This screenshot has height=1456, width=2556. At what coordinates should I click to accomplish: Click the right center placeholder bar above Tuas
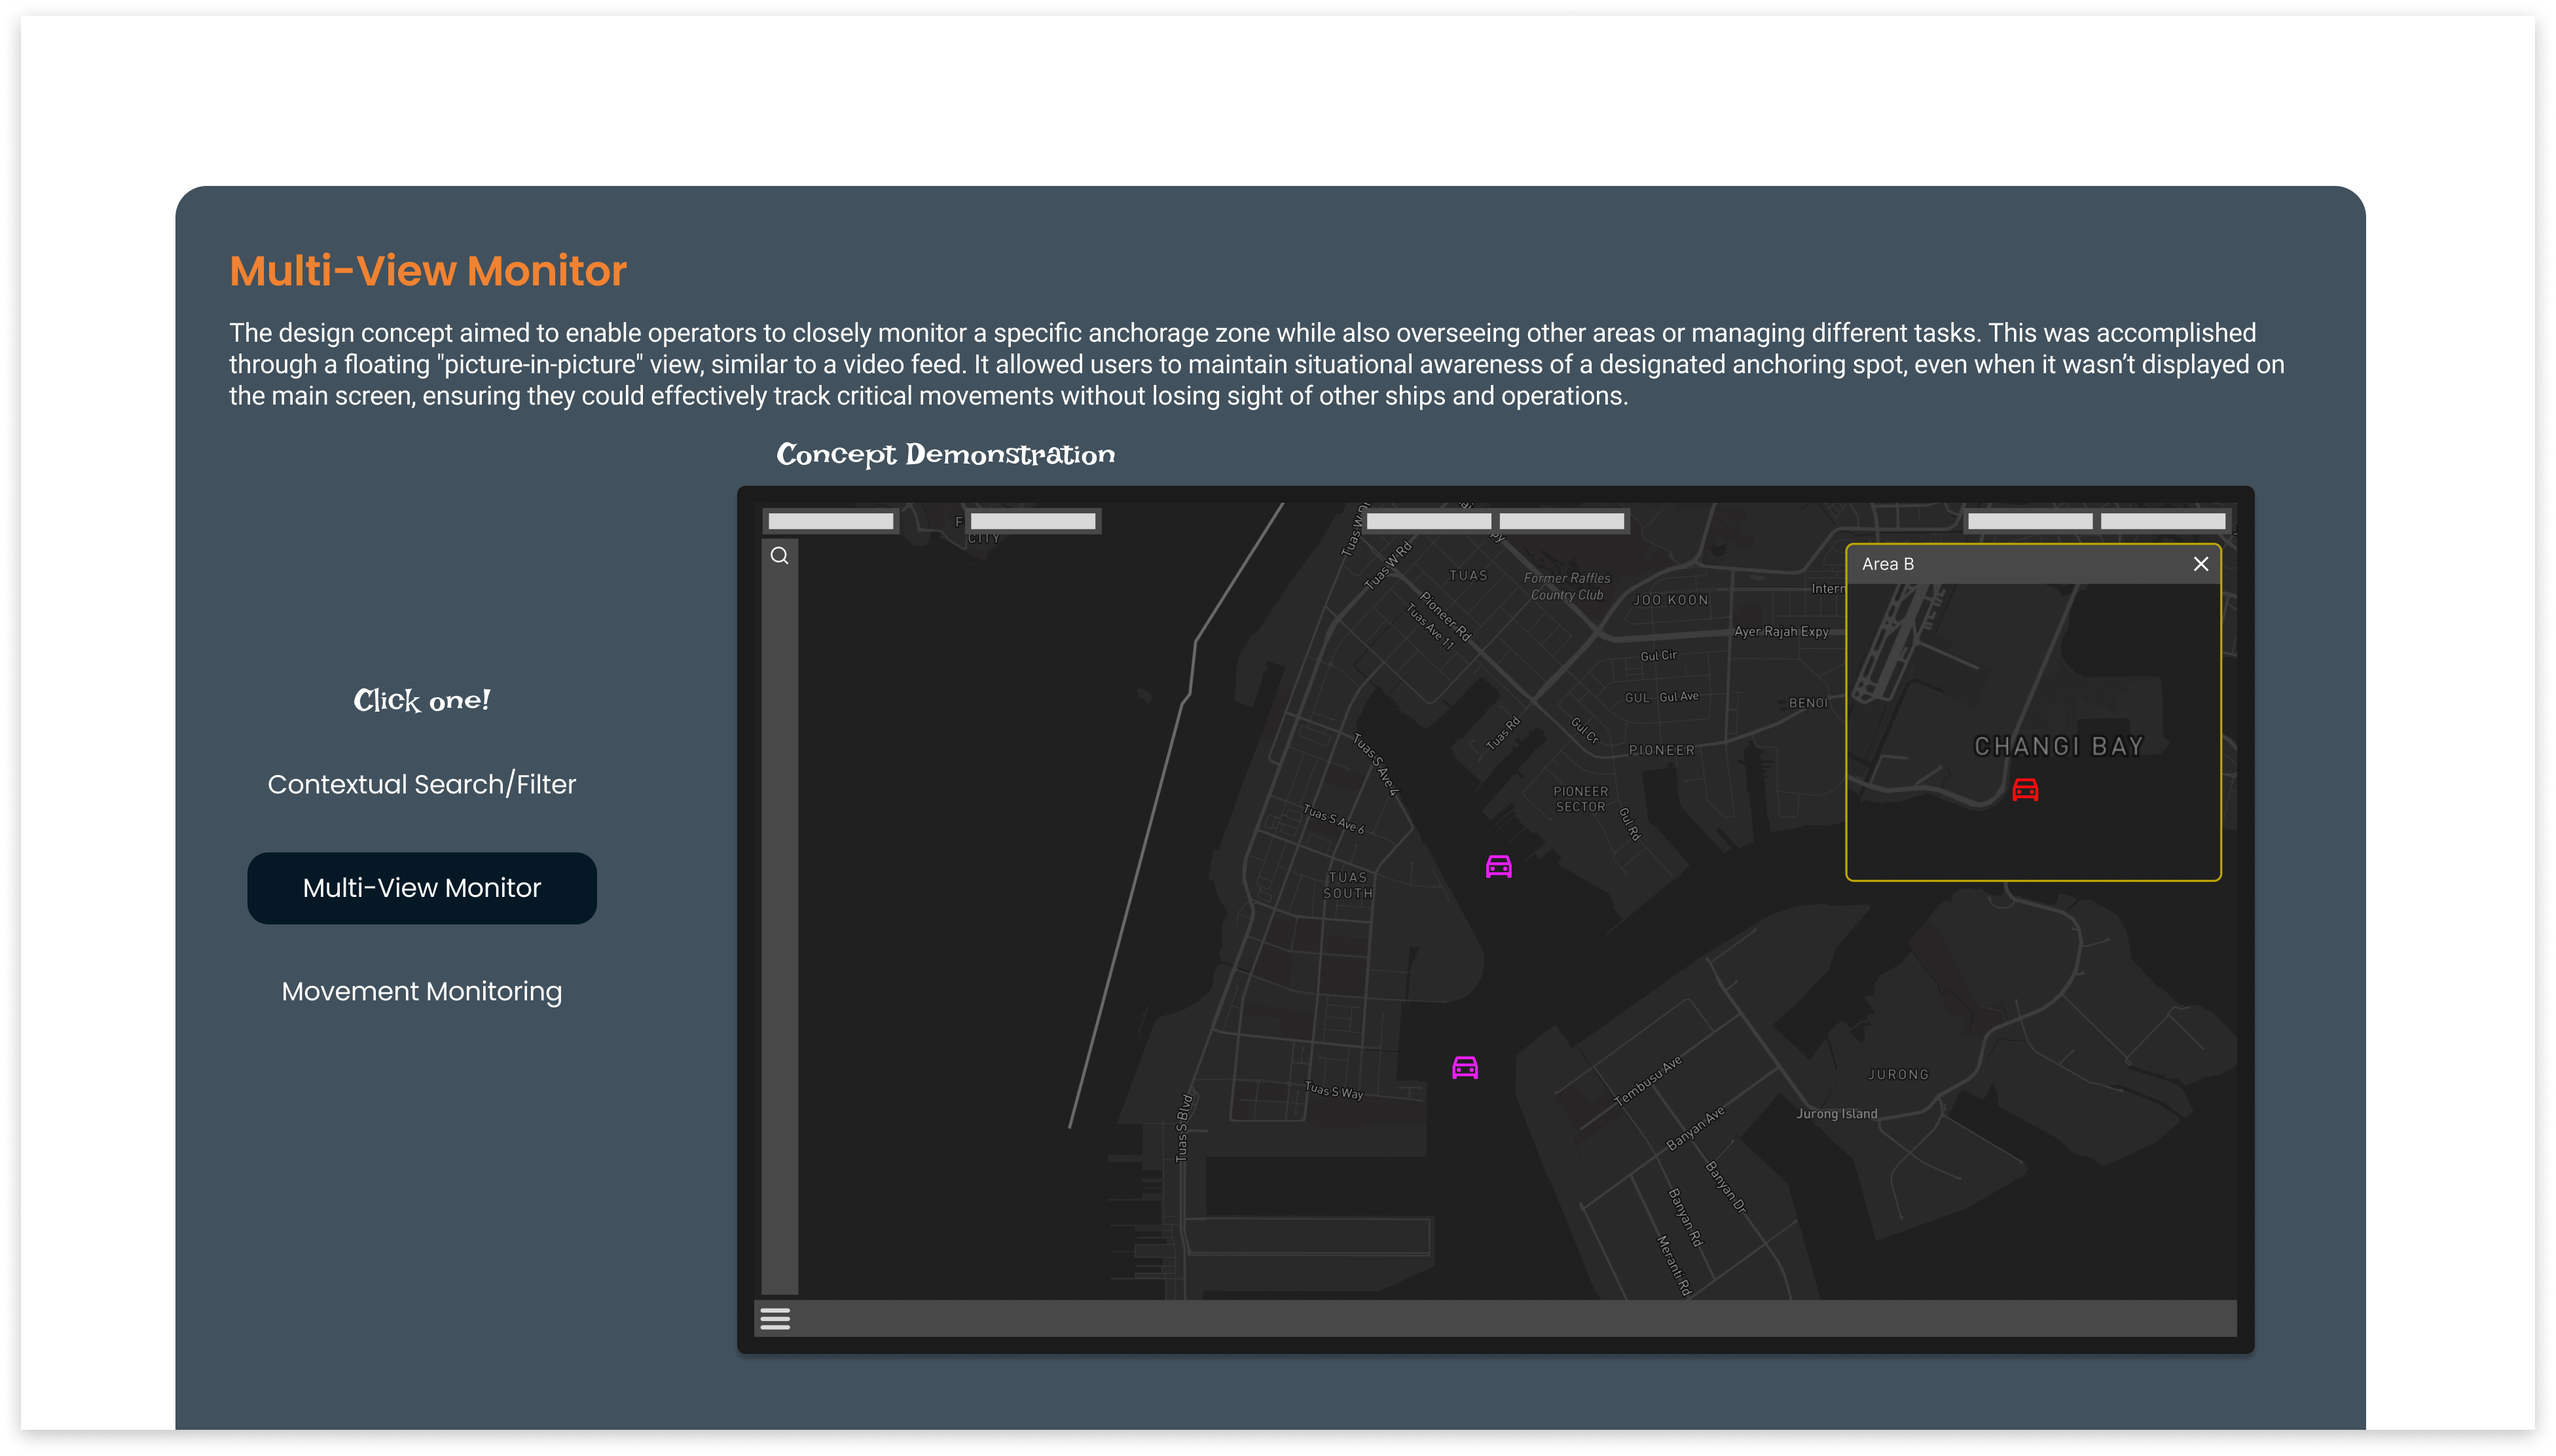[1561, 521]
